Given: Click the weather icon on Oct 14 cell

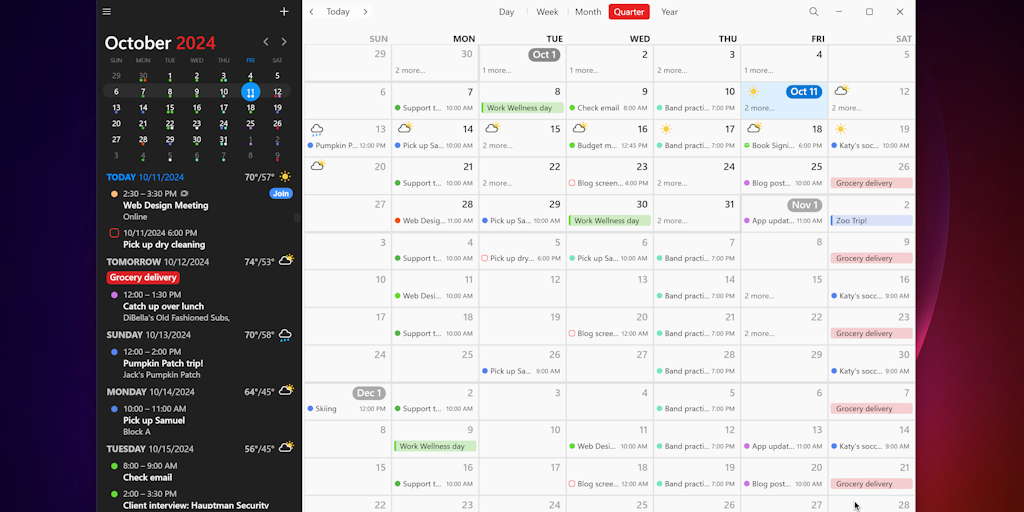Looking at the screenshot, I should 405,128.
